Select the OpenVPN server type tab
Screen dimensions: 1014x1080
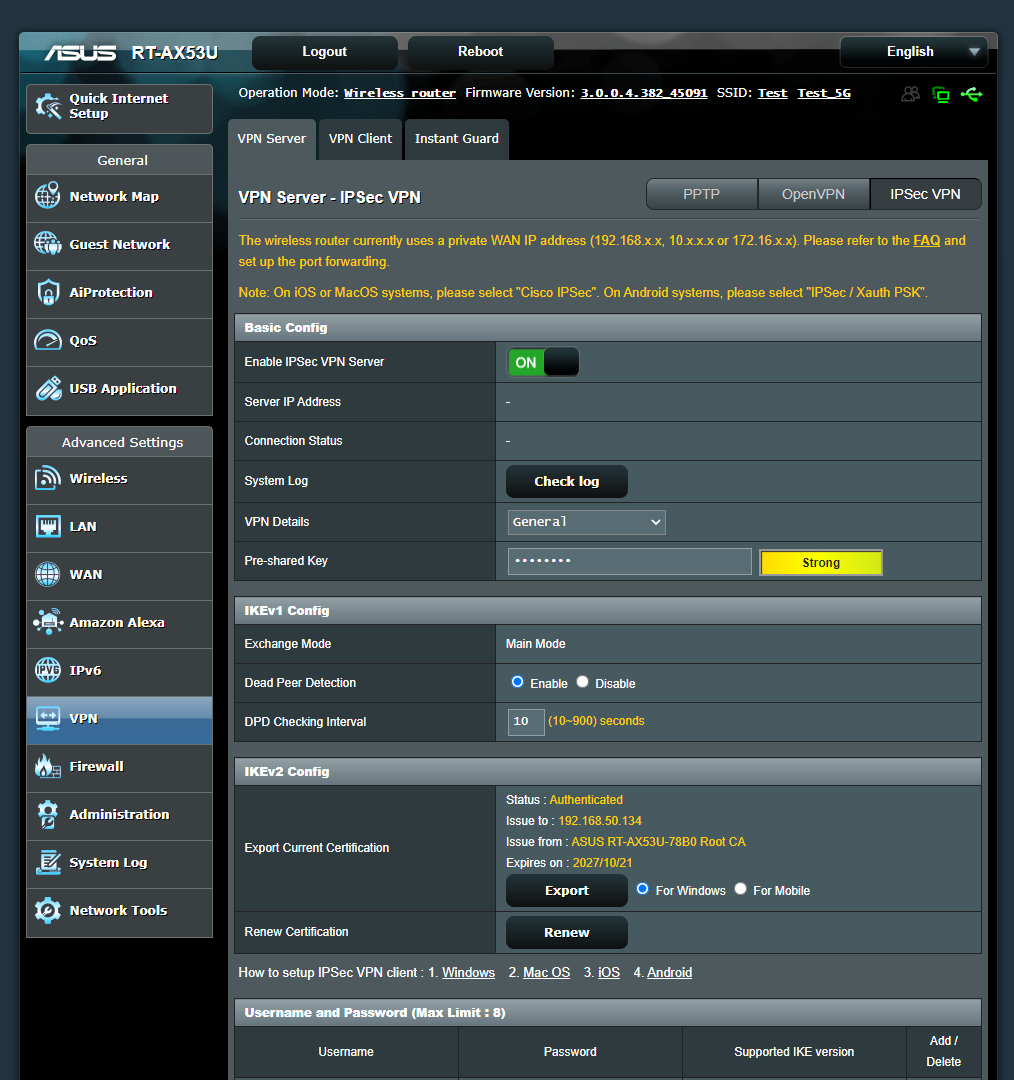(813, 194)
